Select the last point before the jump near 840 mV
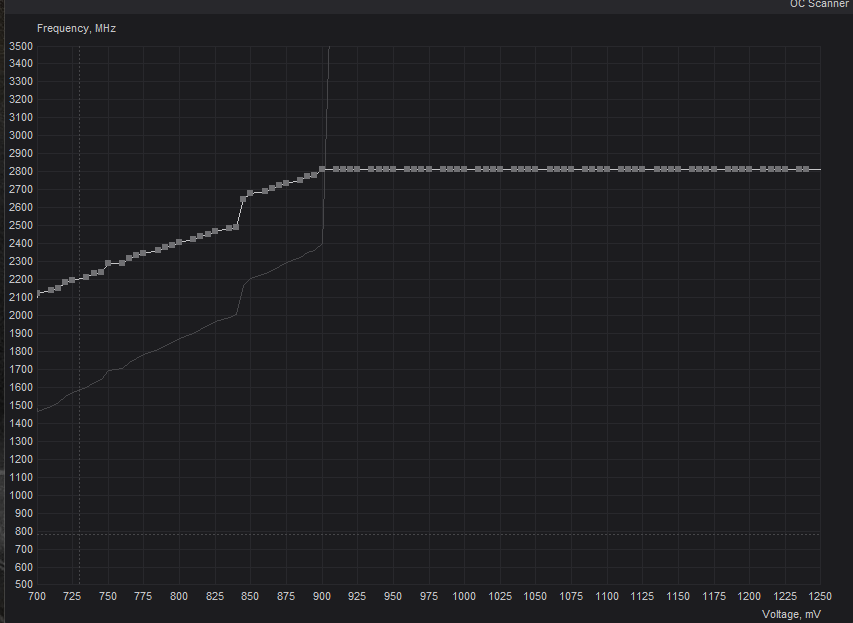This screenshot has width=853, height=623. point(236,227)
